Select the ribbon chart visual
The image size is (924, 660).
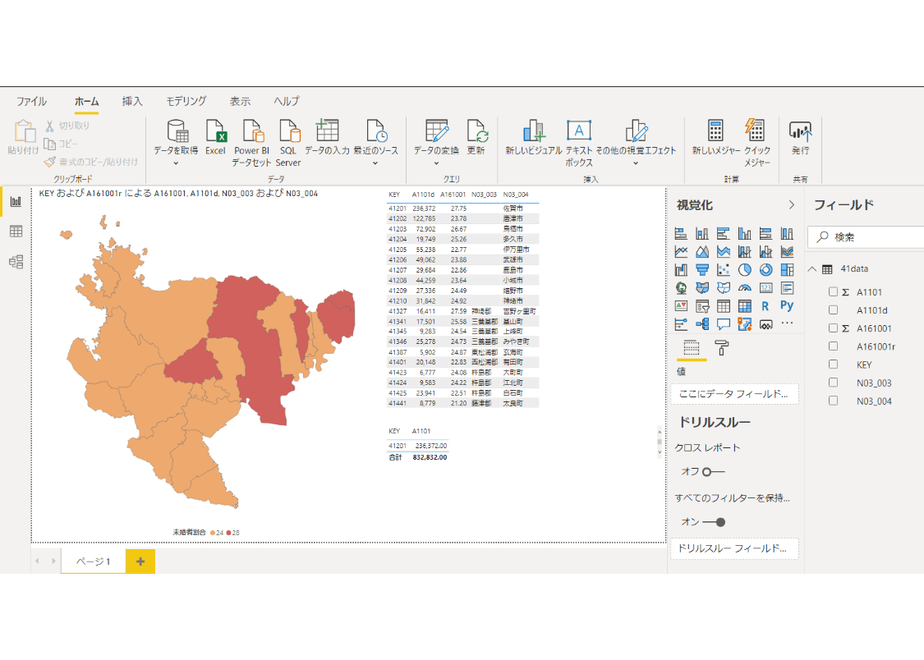[787, 252]
